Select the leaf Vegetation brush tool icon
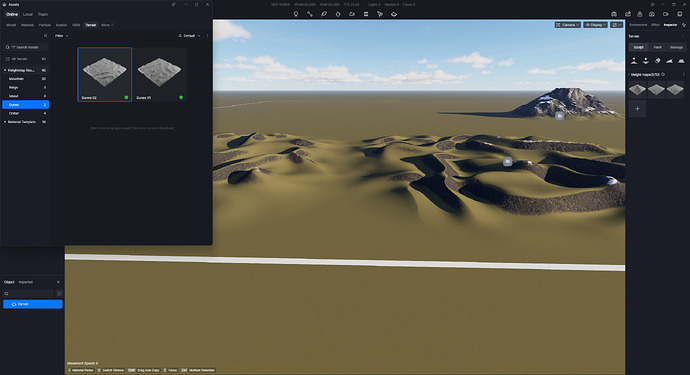 pos(324,14)
